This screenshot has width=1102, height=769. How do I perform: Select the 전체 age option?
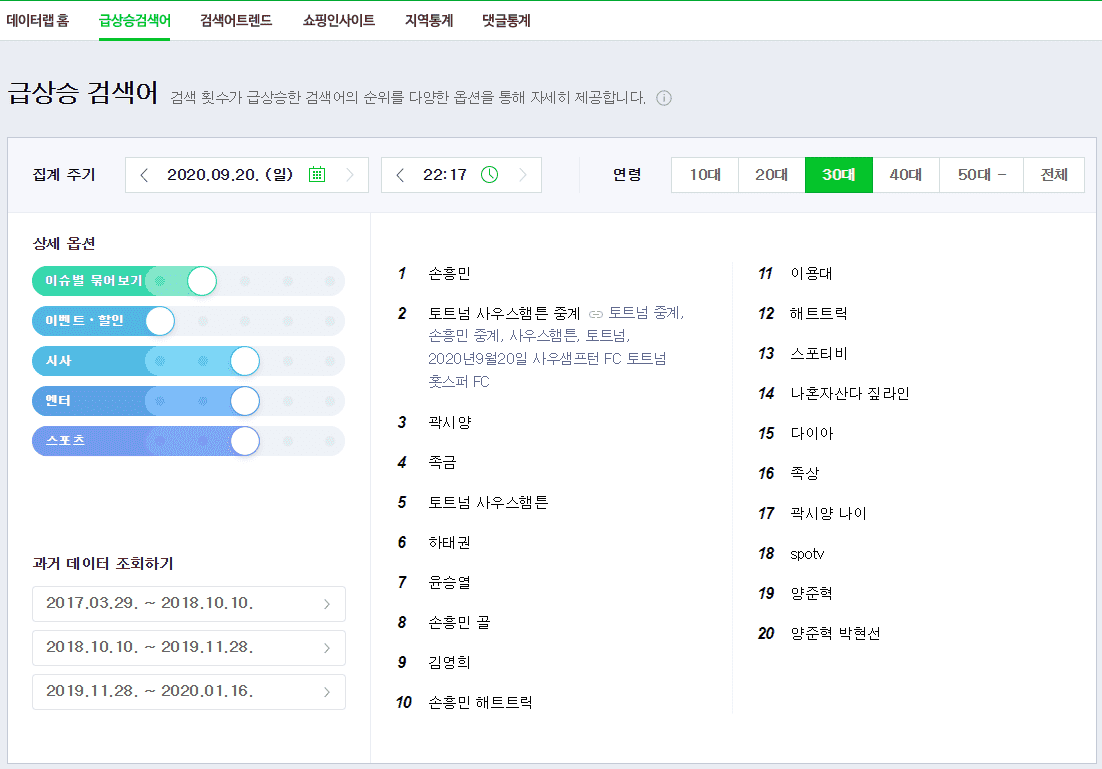click(x=1054, y=174)
